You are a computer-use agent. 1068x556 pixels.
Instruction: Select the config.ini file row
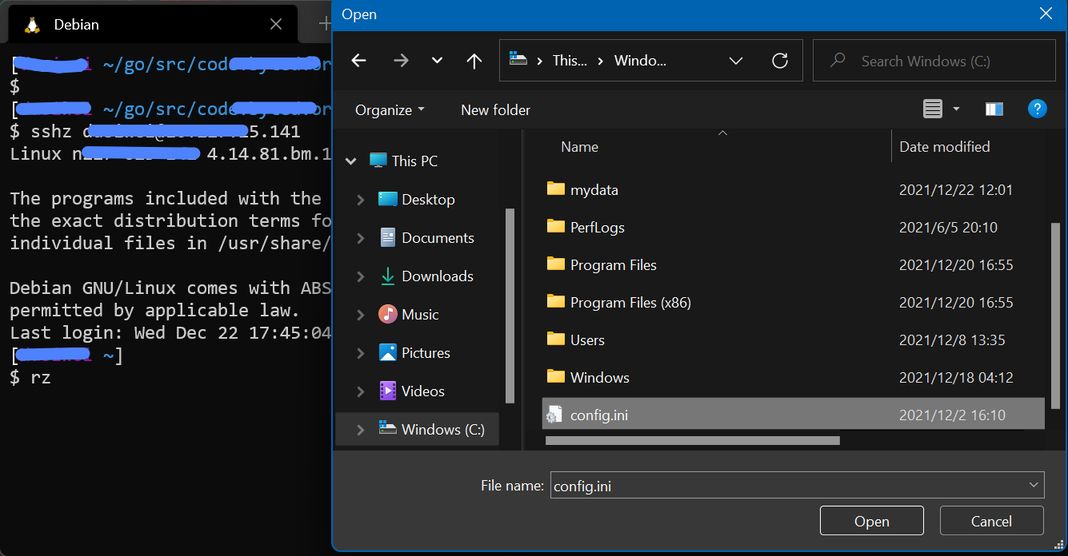click(x=793, y=414)
